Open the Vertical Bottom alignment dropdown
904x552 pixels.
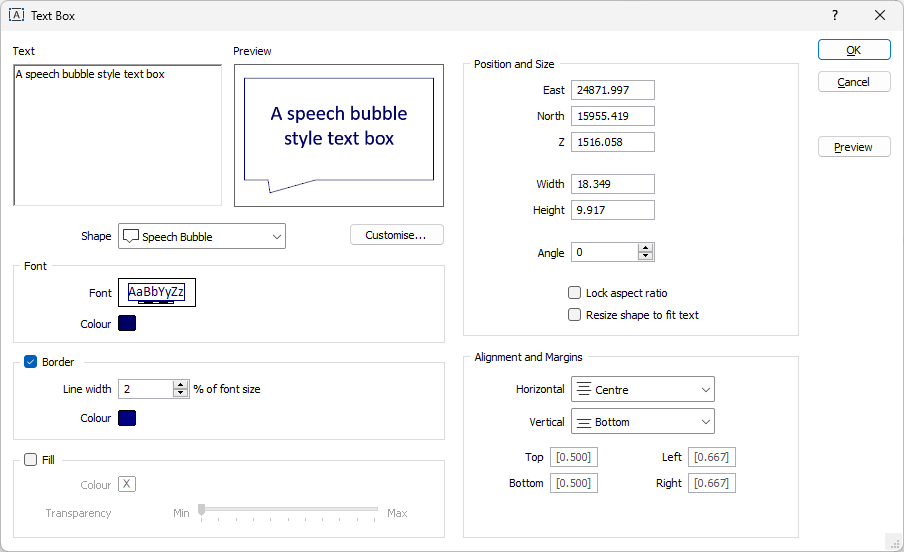[x=643, y=422]
